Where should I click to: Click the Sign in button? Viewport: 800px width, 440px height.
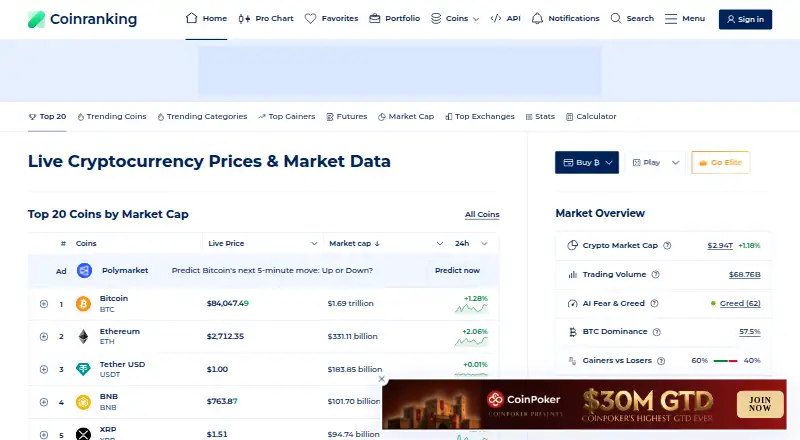[745, 19]
